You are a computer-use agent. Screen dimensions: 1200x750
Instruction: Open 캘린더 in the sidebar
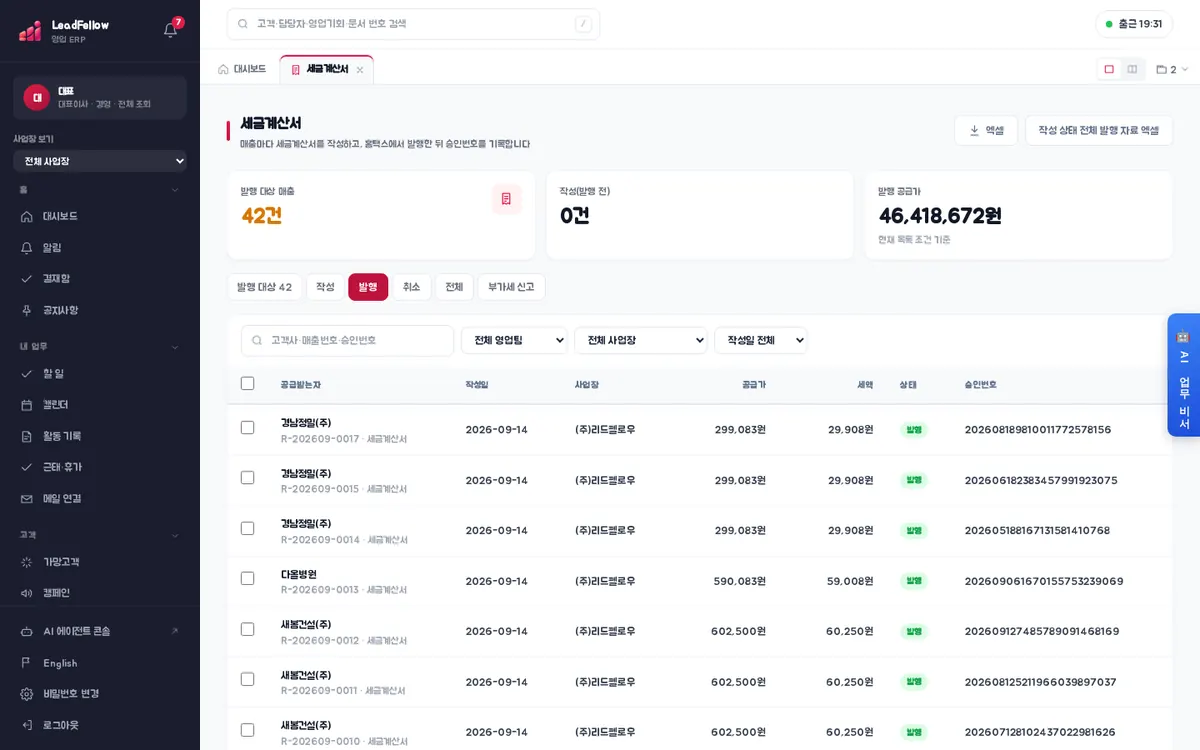pos(100,404)
